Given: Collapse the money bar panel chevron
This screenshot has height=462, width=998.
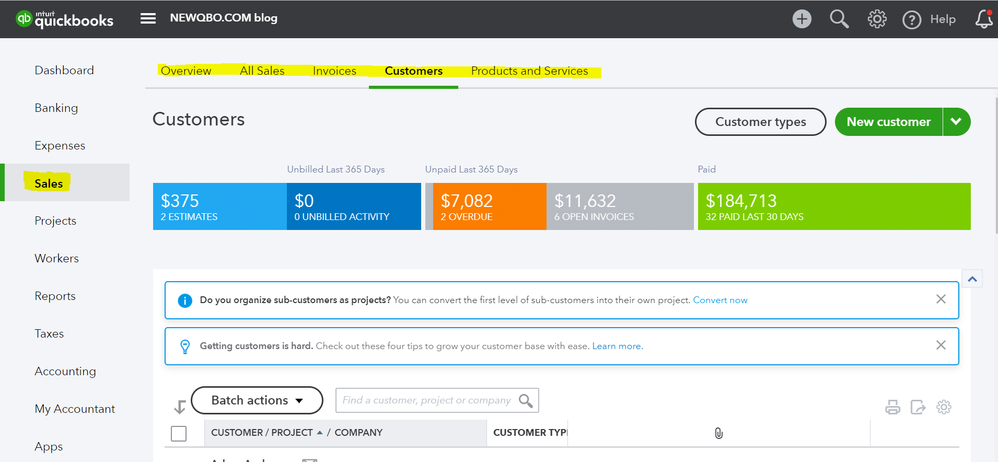Looking at the screenshot, I should 969,278.
